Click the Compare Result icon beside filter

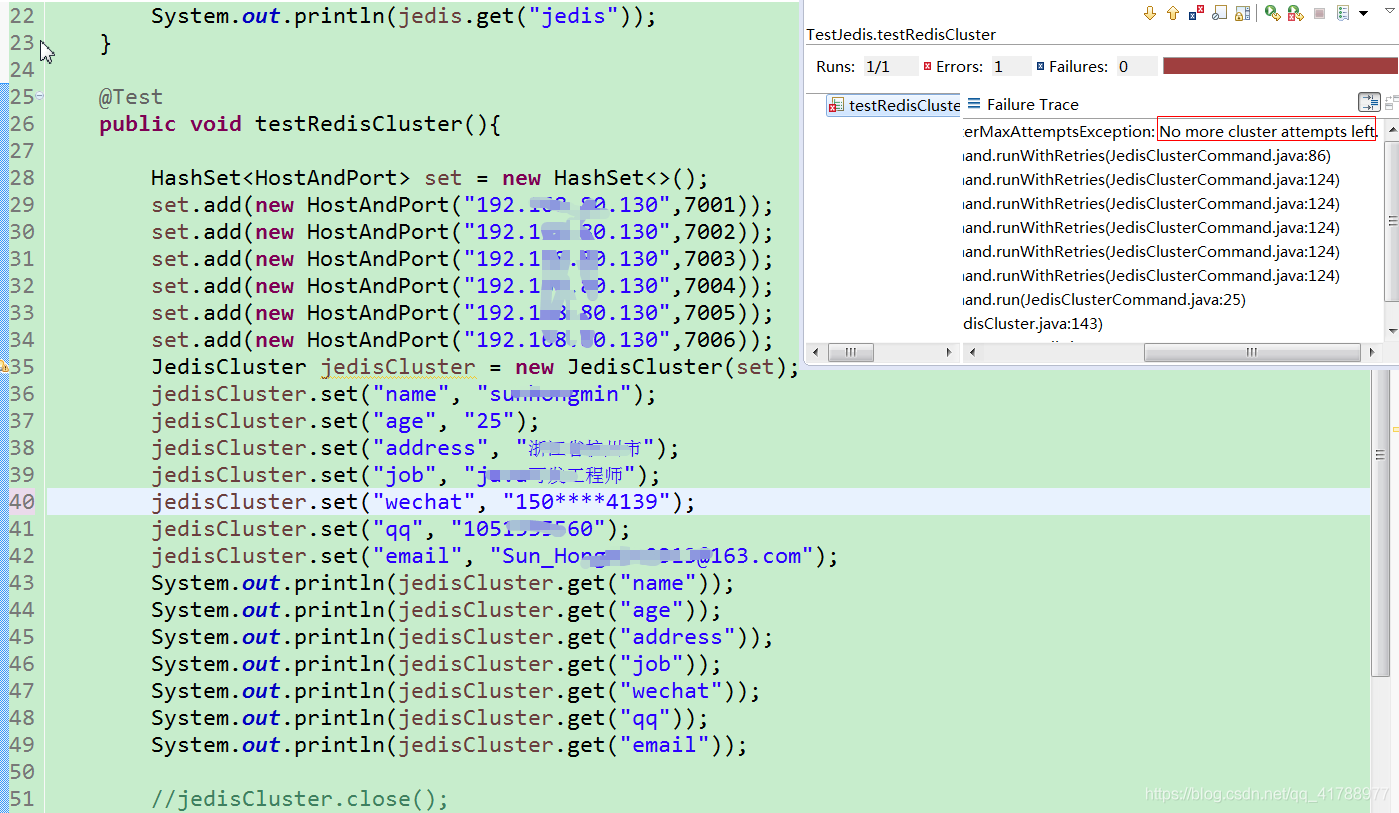[1392, 103]
